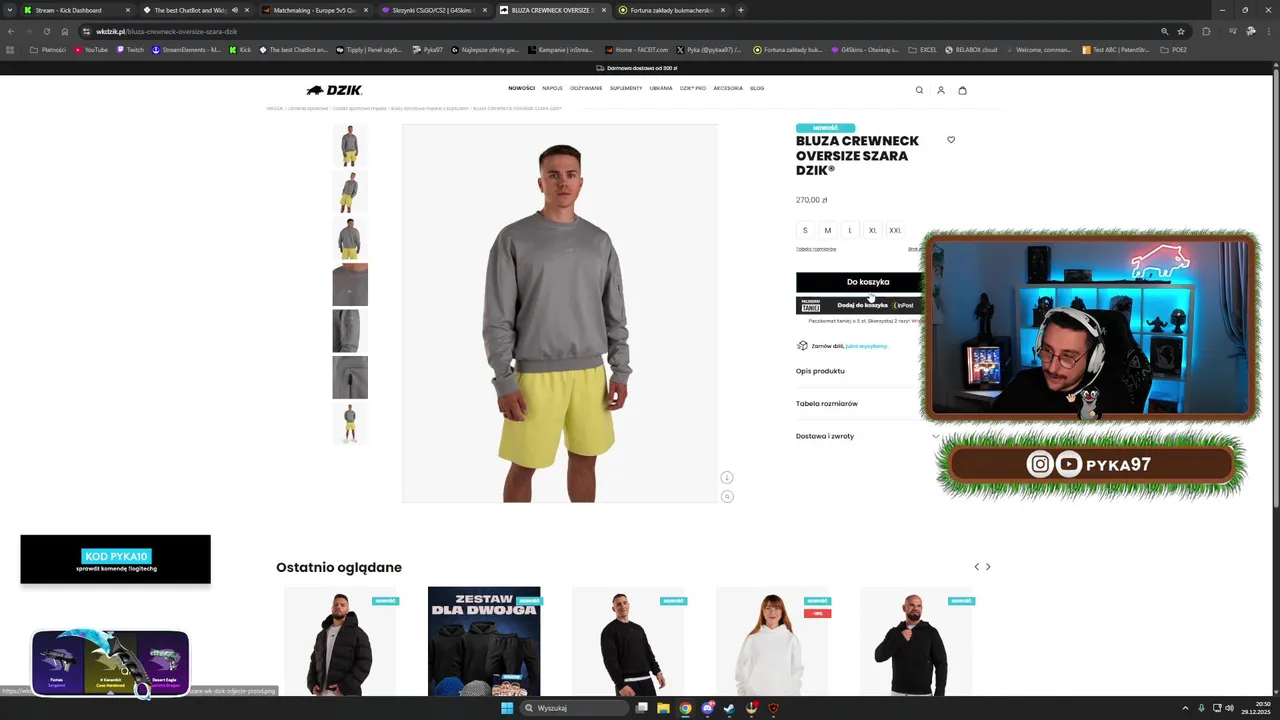Open Twitch bookmark
The width and height of the screenshot is (1280, 720).
tap(130, 49)
